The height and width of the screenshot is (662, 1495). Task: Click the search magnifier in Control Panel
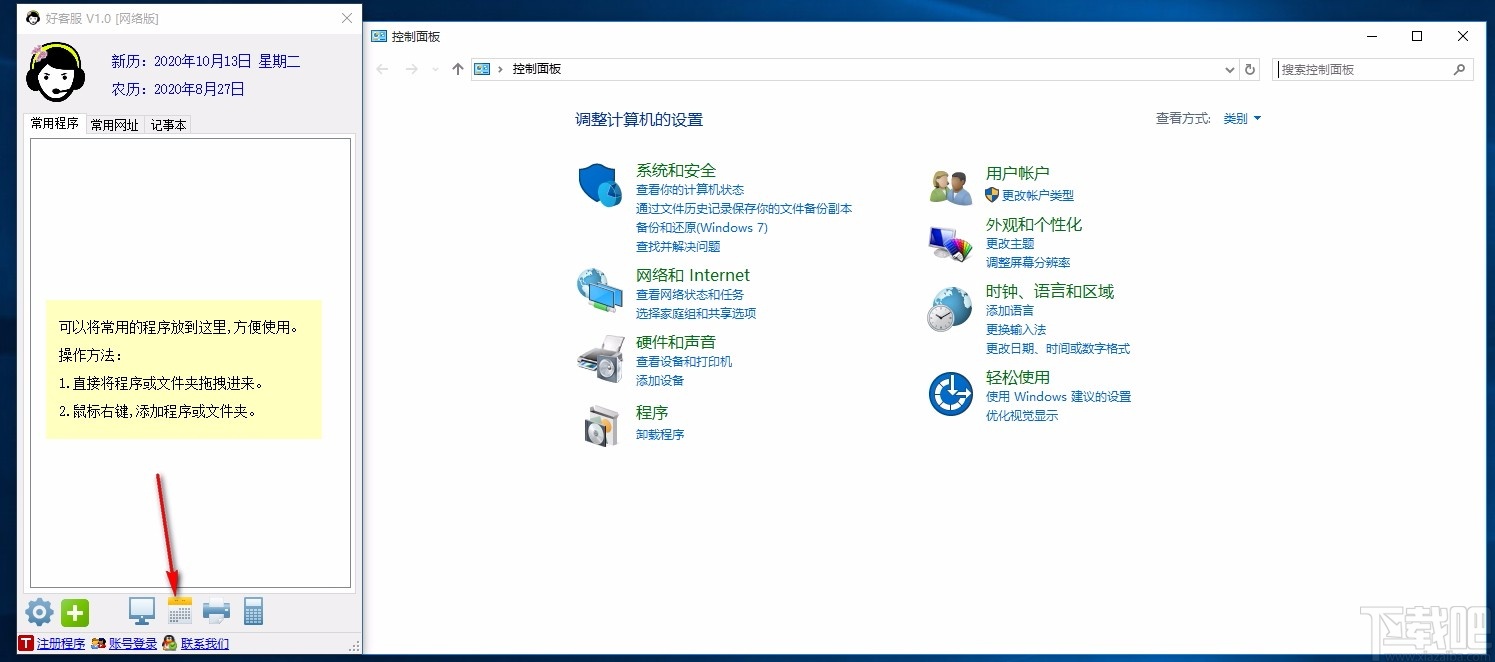pos(1460,69)
